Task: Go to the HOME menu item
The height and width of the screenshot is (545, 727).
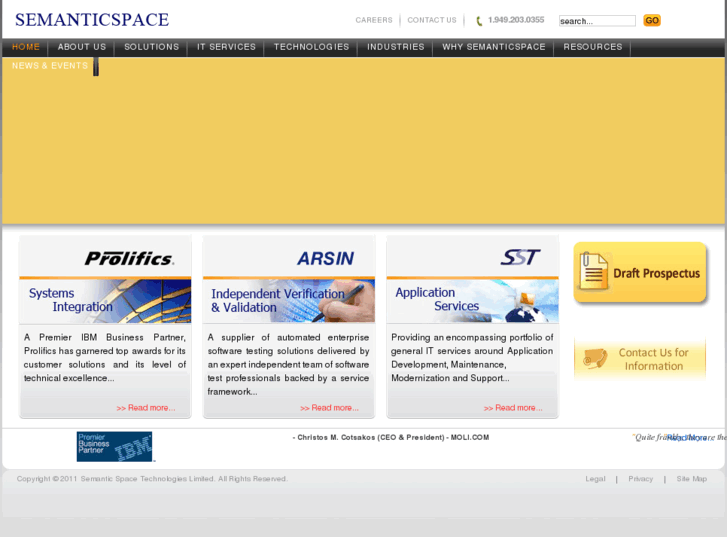Action: (x=26, y=47)
